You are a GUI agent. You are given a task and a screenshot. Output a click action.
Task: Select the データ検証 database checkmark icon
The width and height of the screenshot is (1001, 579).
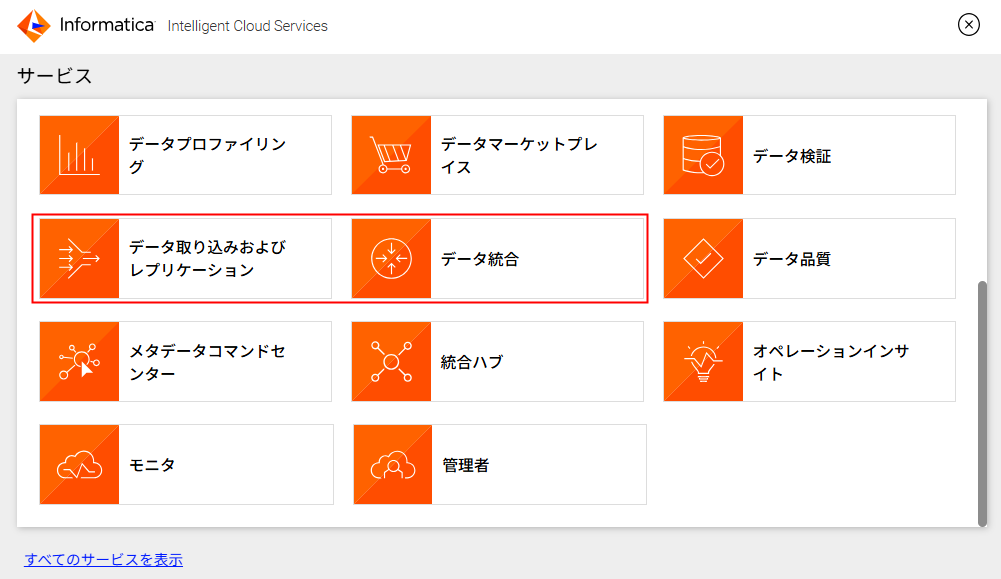pos(703,155)
